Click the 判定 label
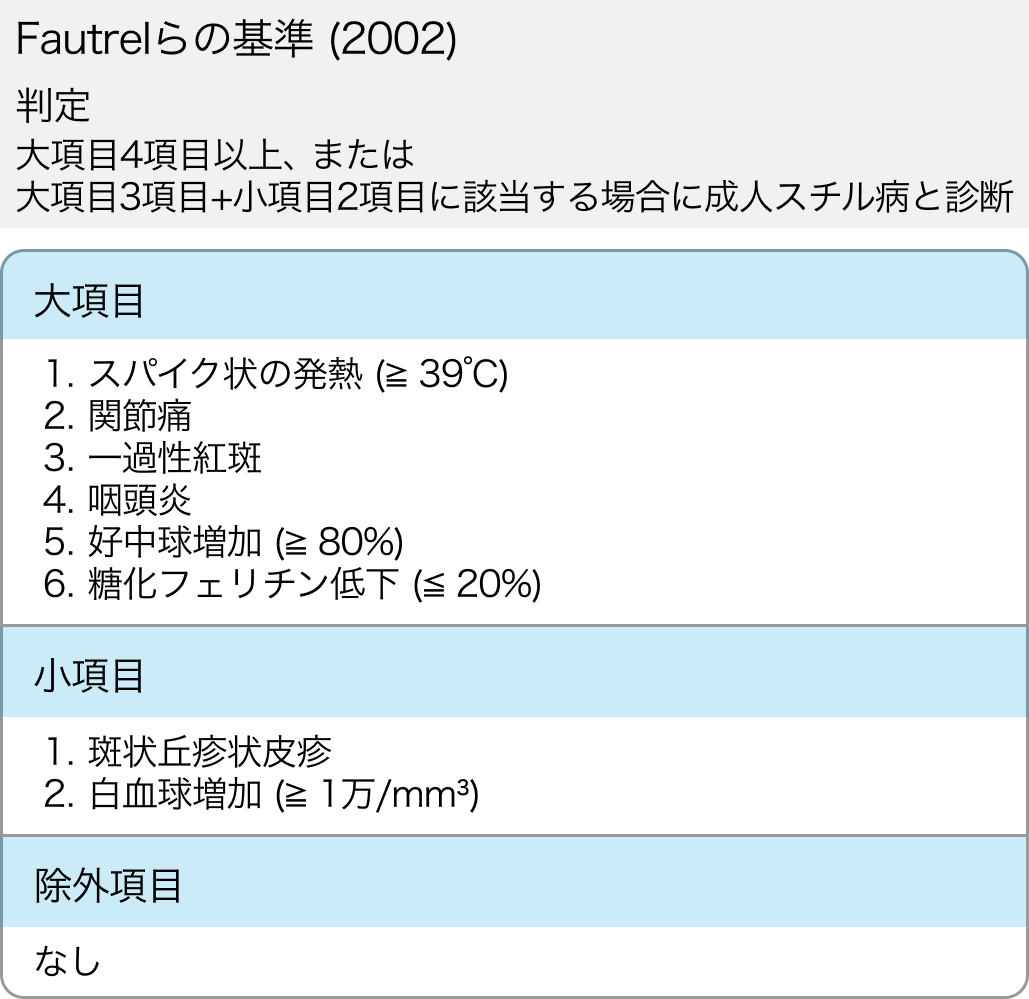This screenshot has height=999, width=1029. 54,104
